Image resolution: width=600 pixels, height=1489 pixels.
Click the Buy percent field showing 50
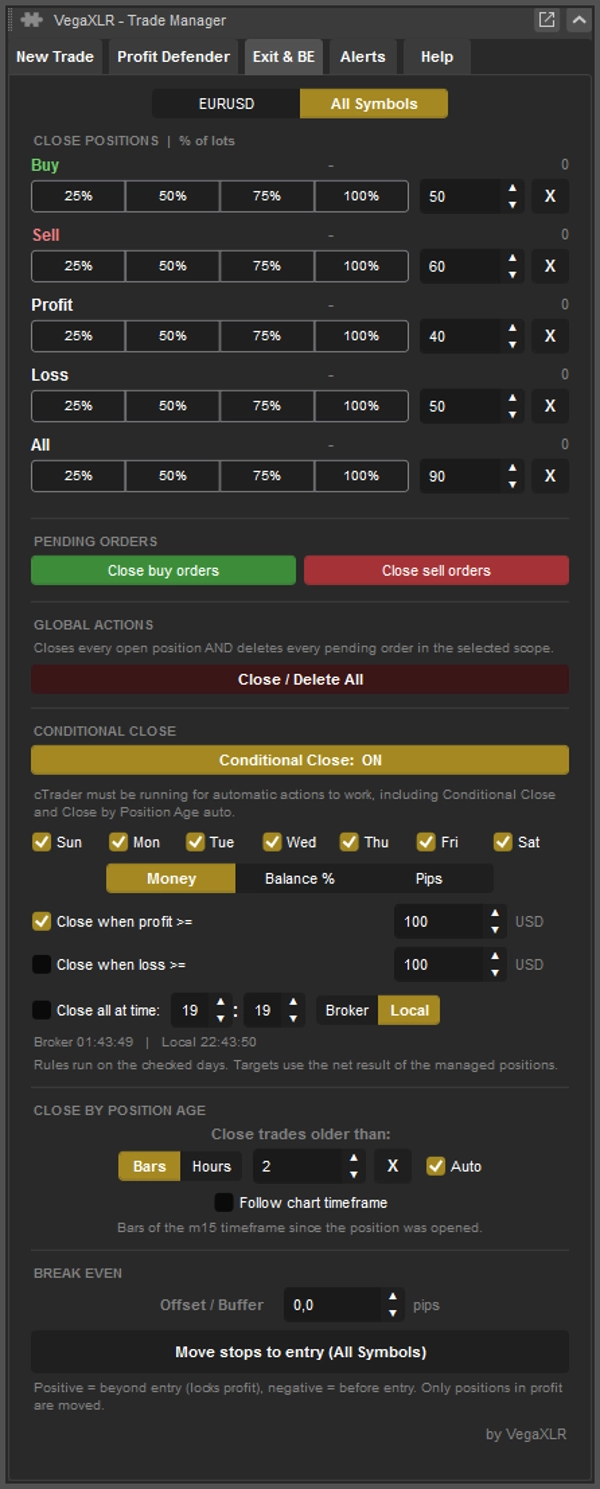[462, 196]
